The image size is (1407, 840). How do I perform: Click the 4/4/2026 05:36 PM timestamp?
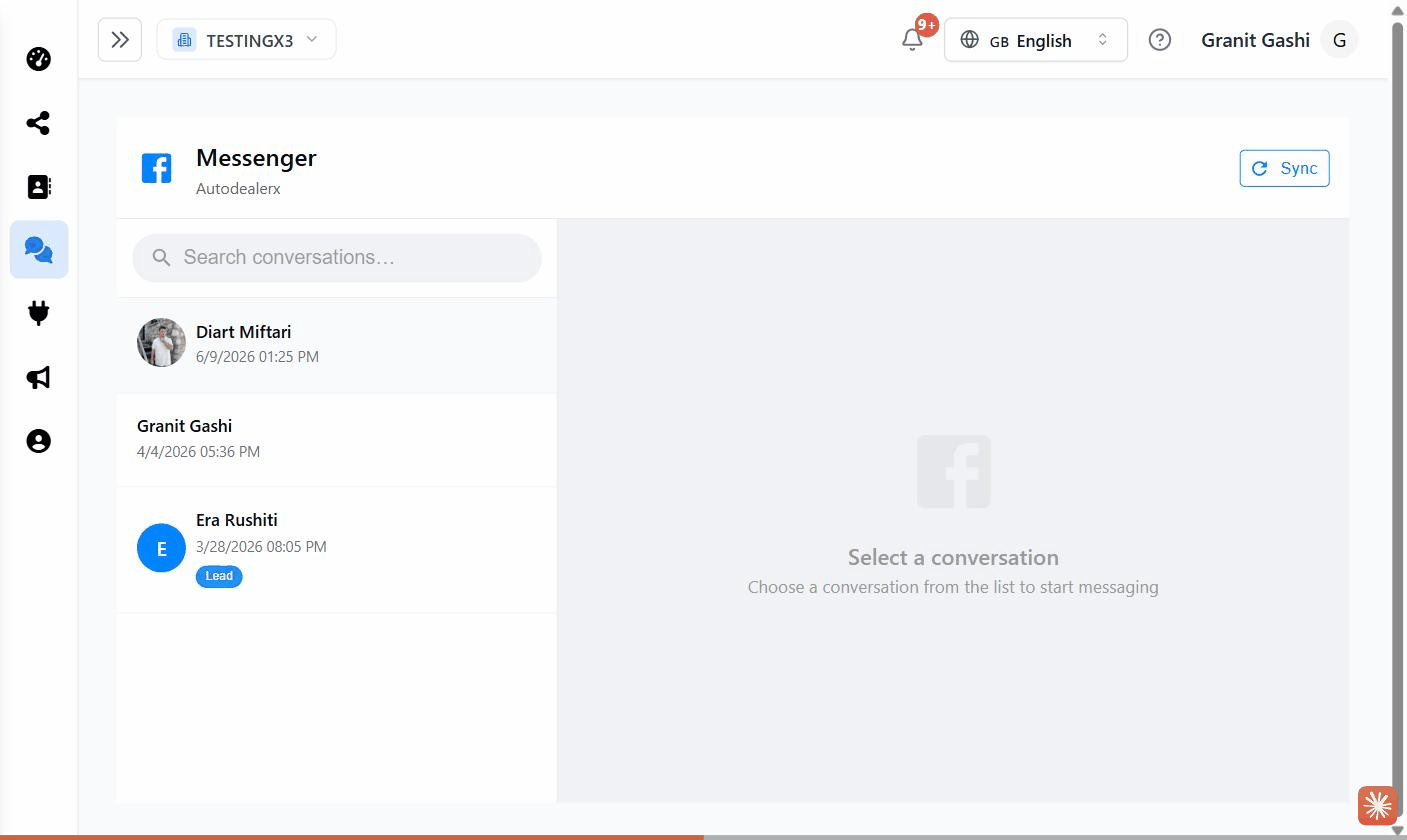point(198,452)
